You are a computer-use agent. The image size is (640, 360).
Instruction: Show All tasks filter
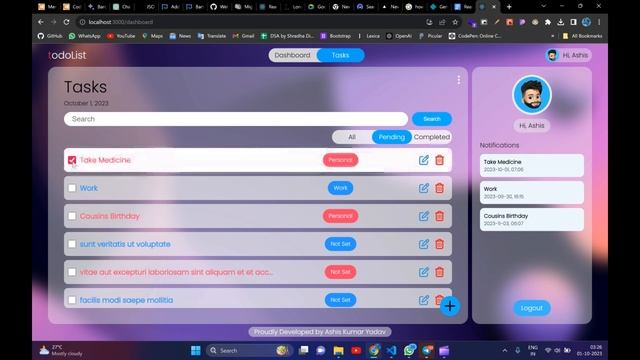[x=352, y=137]
